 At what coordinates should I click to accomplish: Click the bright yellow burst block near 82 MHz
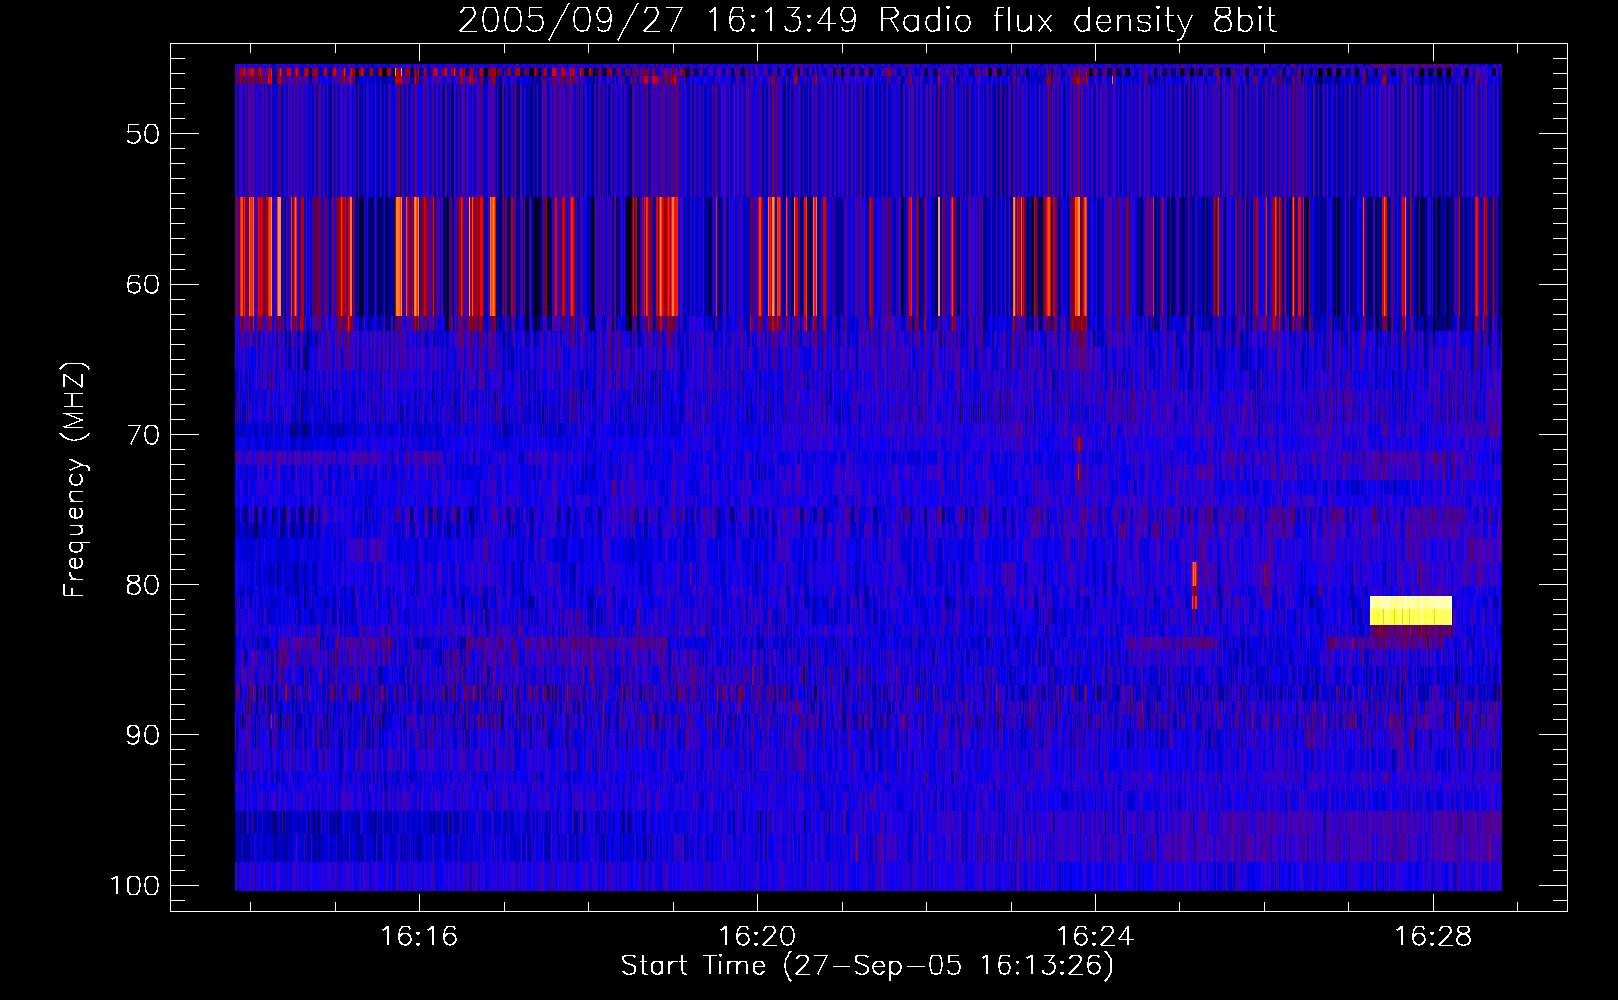tap(1410, 610)
